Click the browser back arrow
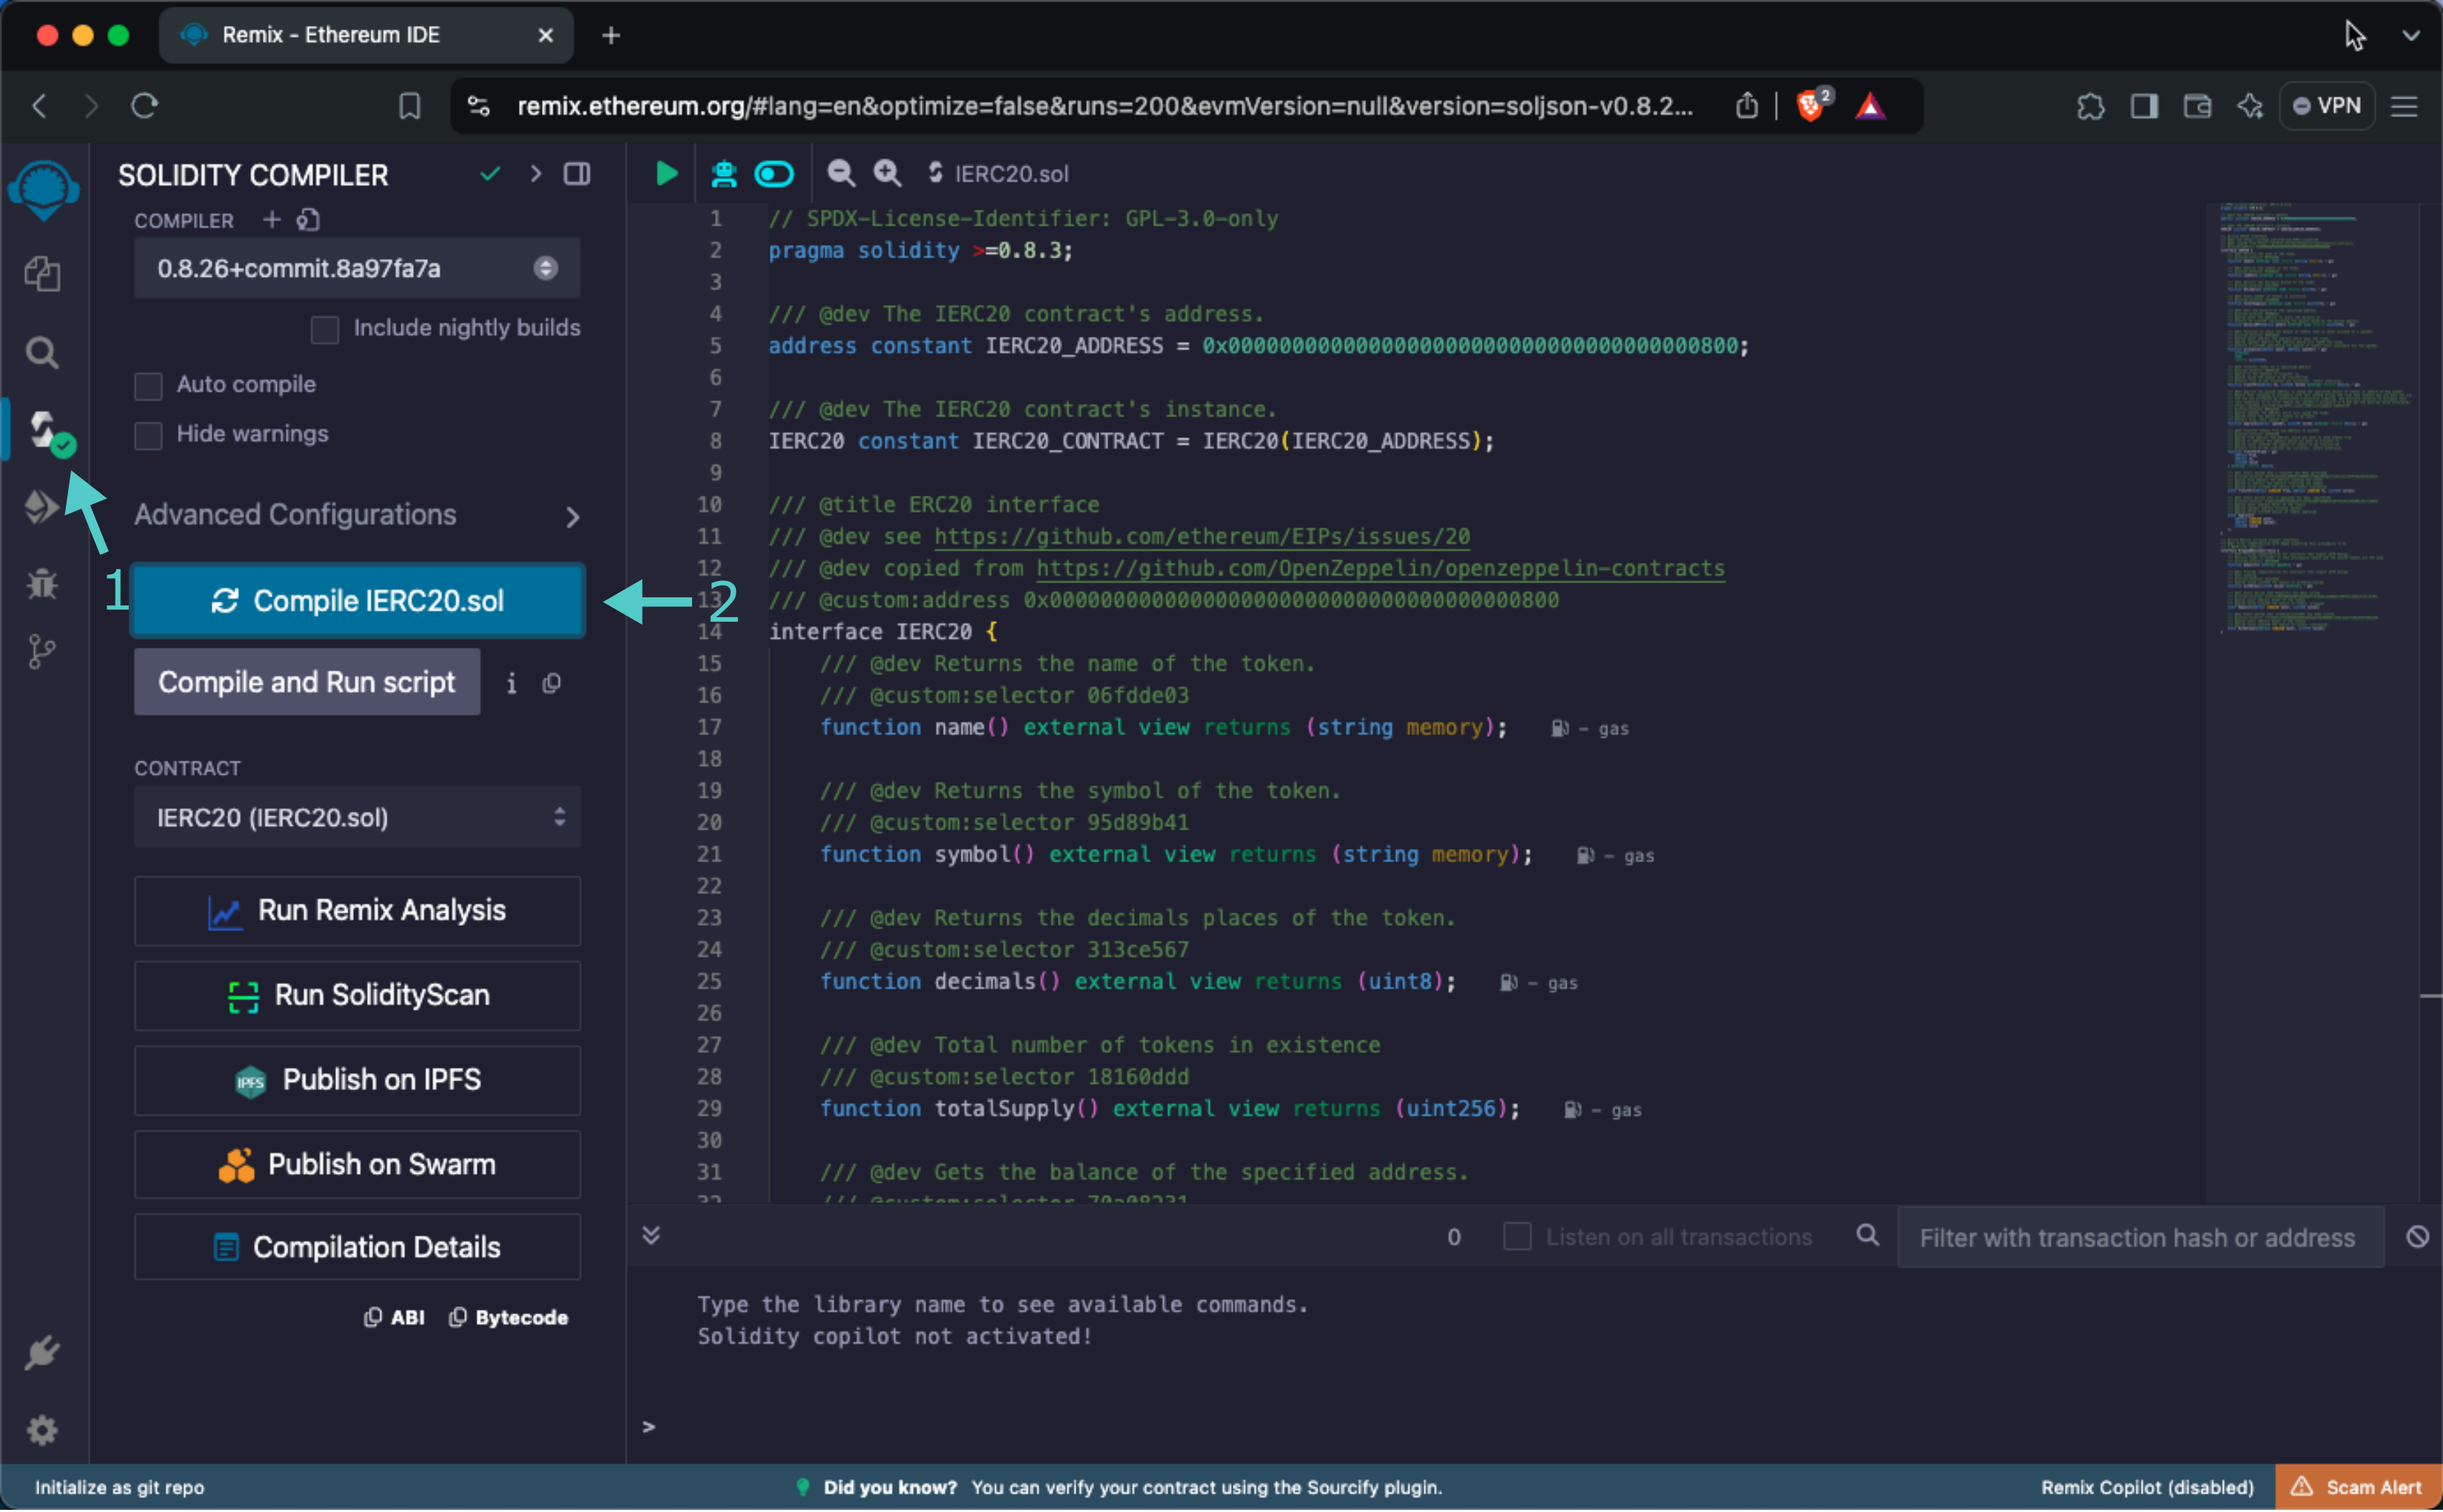Image resolution: width=2443 pixels, height=1512 pixels. tap(40, 106)
